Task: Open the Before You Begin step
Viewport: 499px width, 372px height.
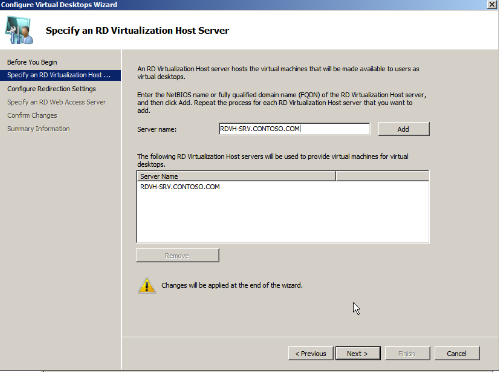Action: point(32,62)
